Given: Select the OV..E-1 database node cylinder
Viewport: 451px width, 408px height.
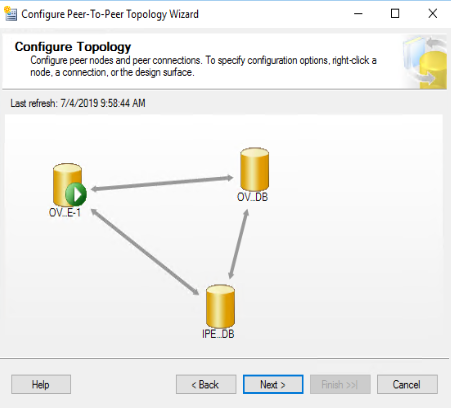Looking at the screenshot, I should [67, 184].
